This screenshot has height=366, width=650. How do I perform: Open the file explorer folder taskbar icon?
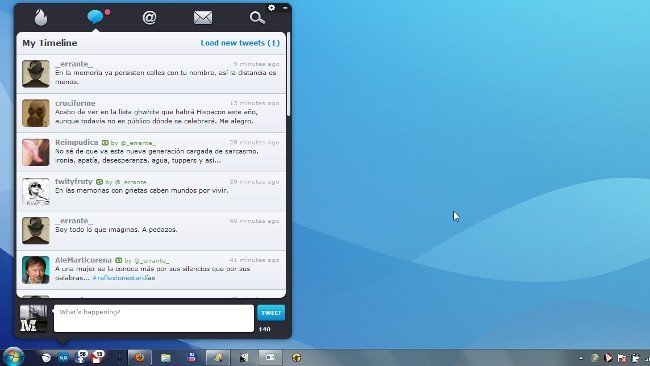click(166, 358)
